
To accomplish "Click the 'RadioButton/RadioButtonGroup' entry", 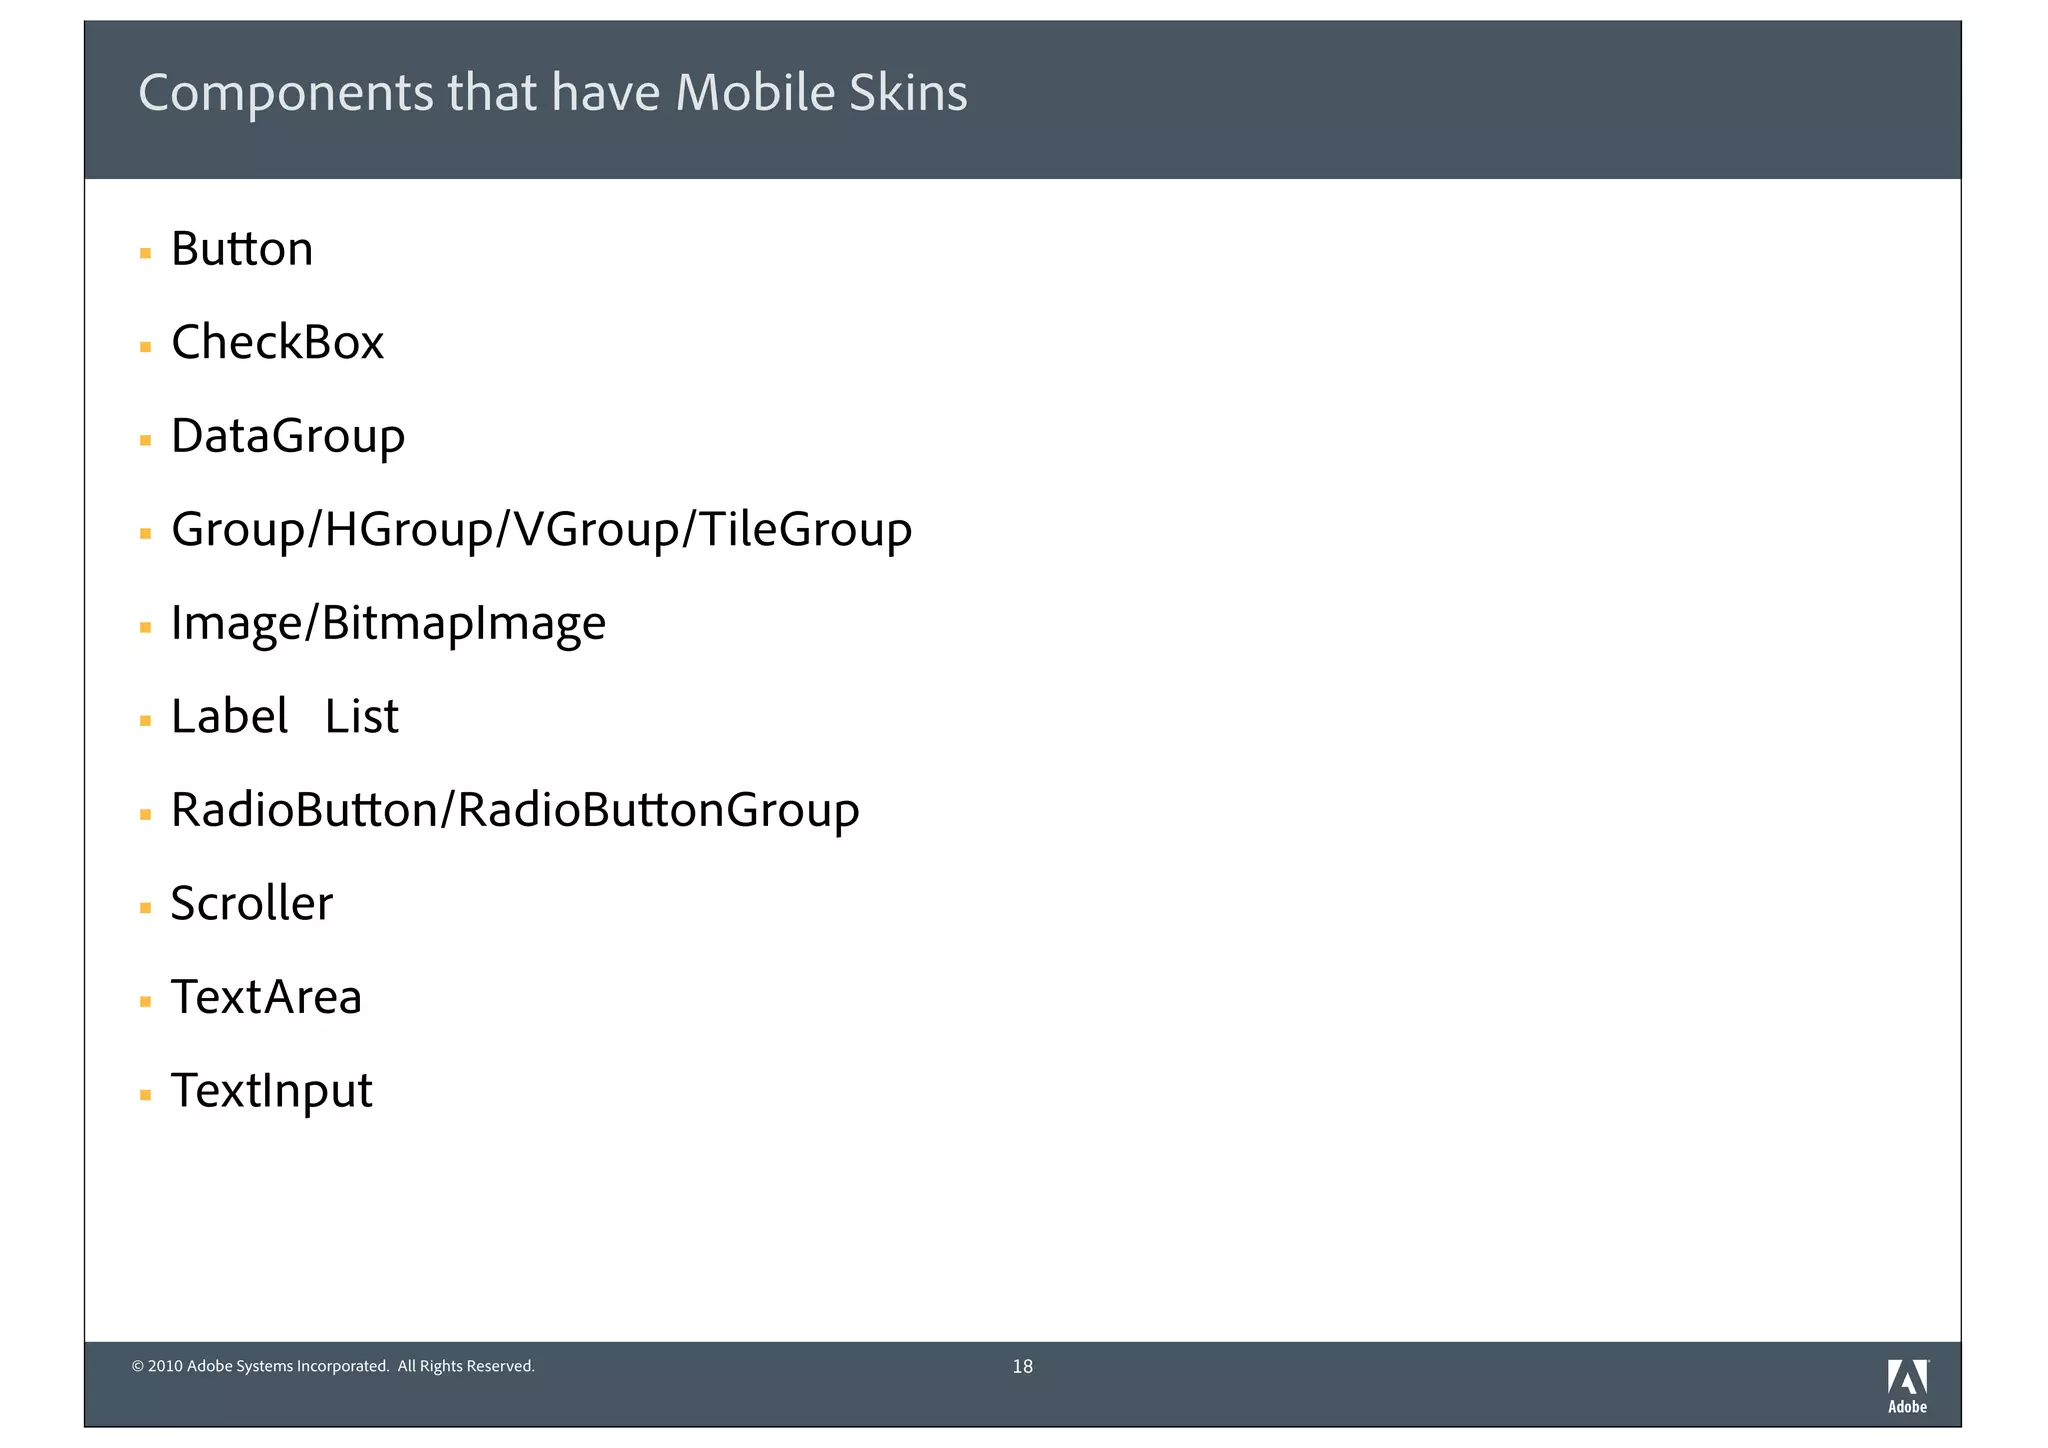I will tap(515, 810).
